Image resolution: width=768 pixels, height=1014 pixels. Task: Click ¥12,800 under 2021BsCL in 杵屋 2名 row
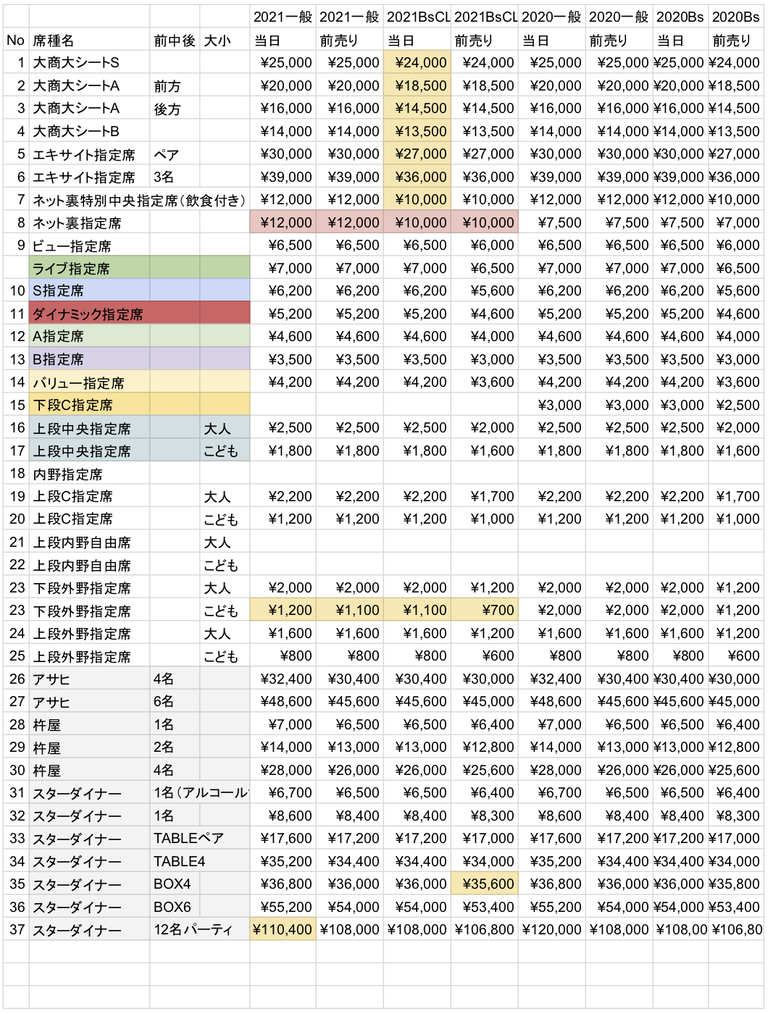(485, 747)
